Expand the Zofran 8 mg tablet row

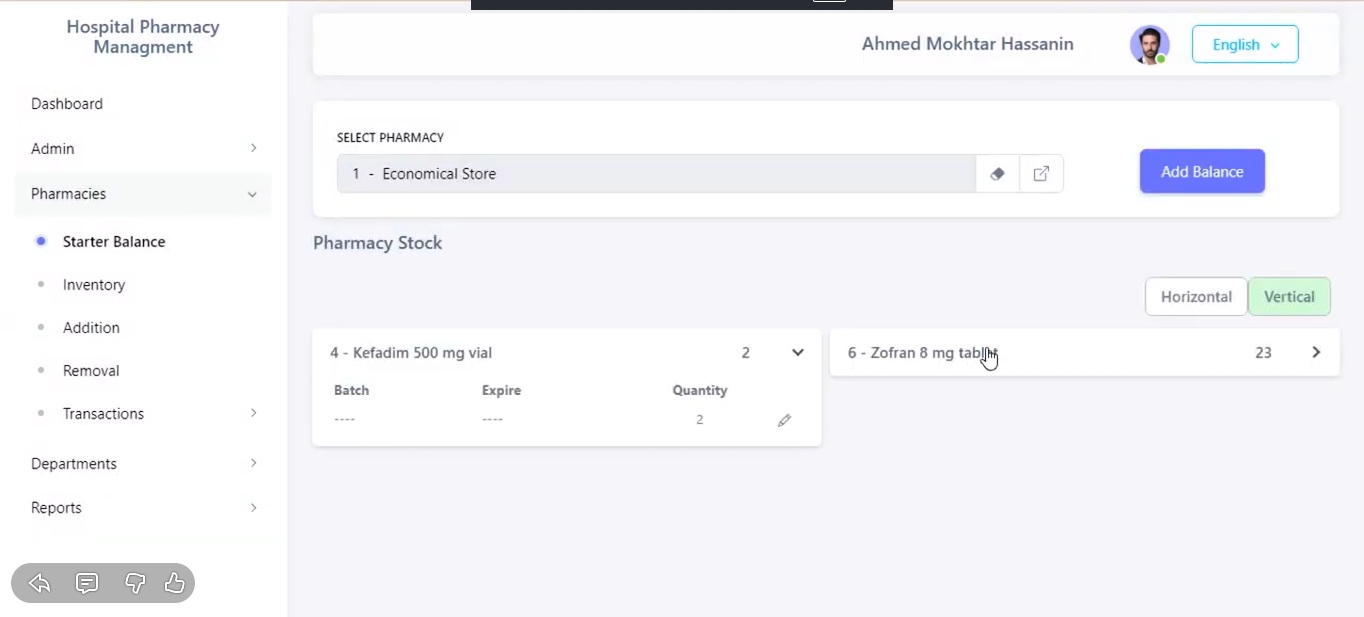[x=1316, y=353]
